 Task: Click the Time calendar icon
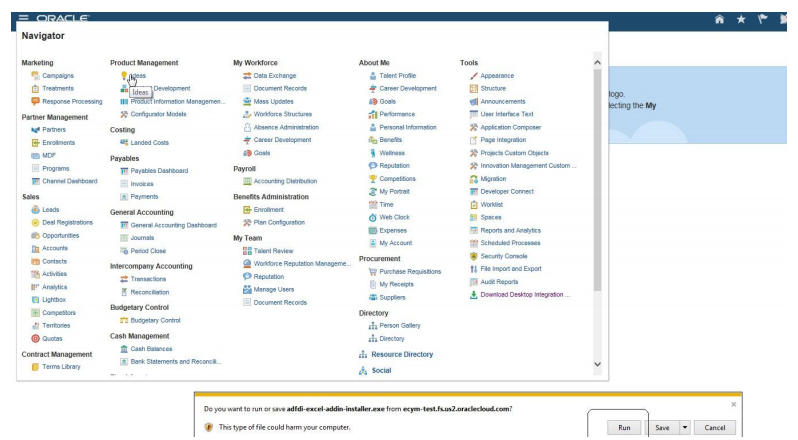tap(373, 204)
